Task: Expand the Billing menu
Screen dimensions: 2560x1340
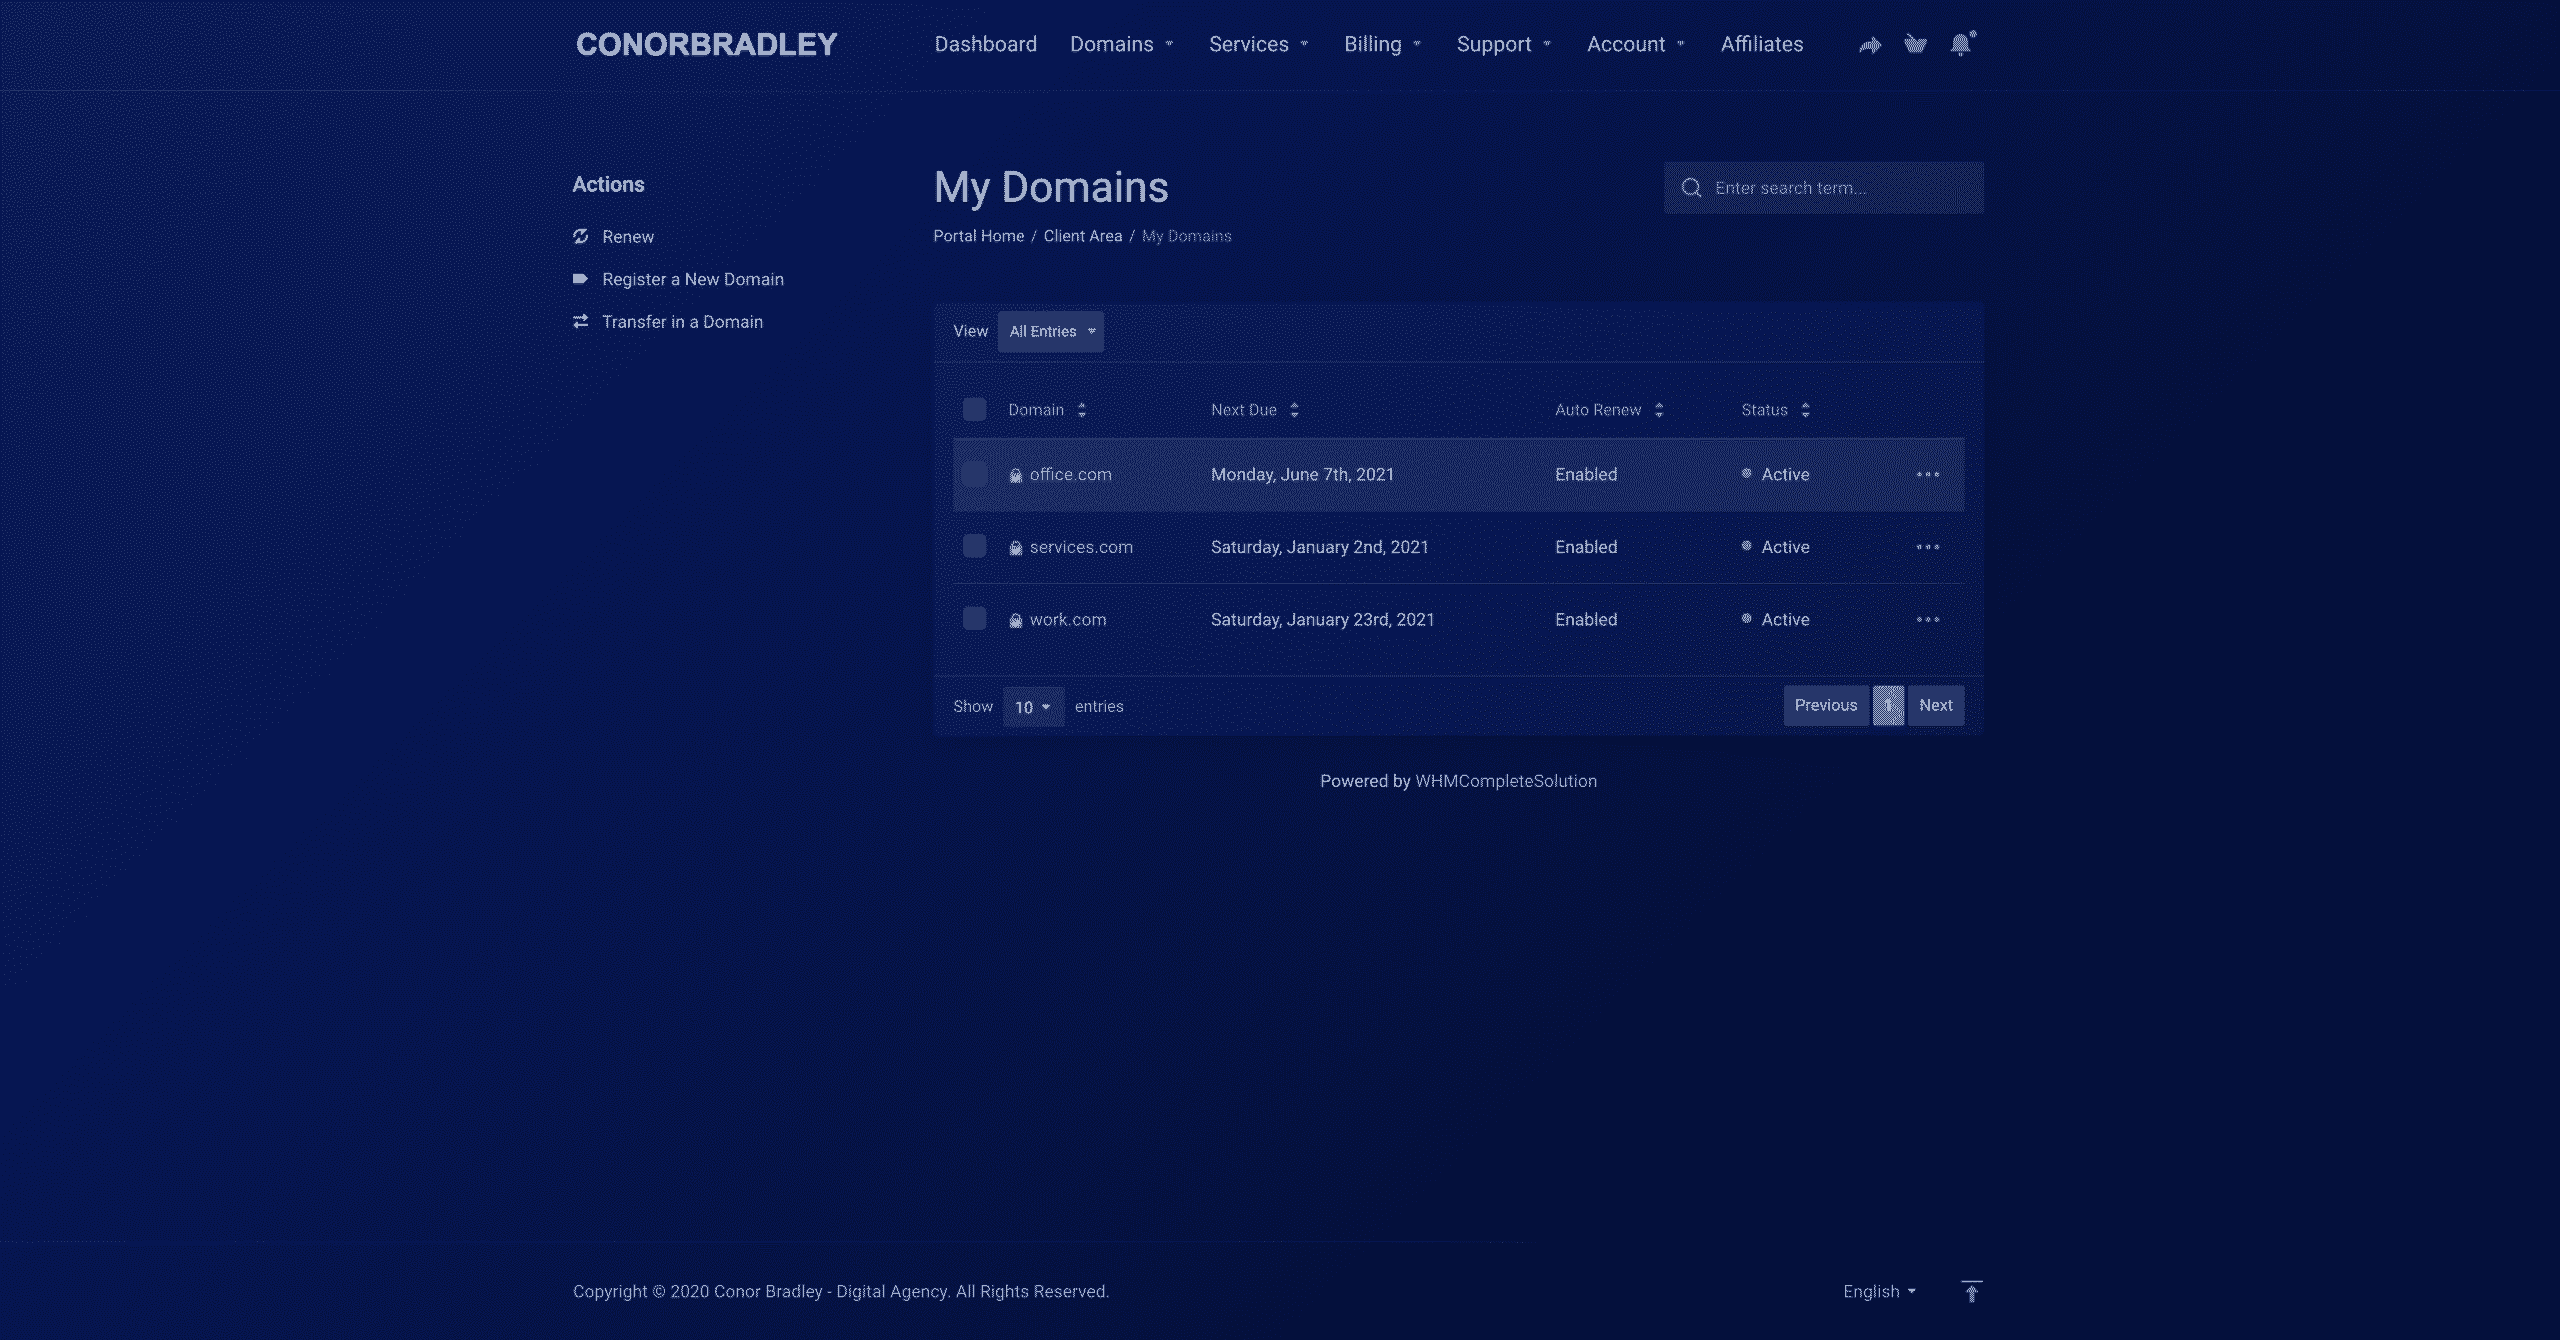Action: (1382, 44)
